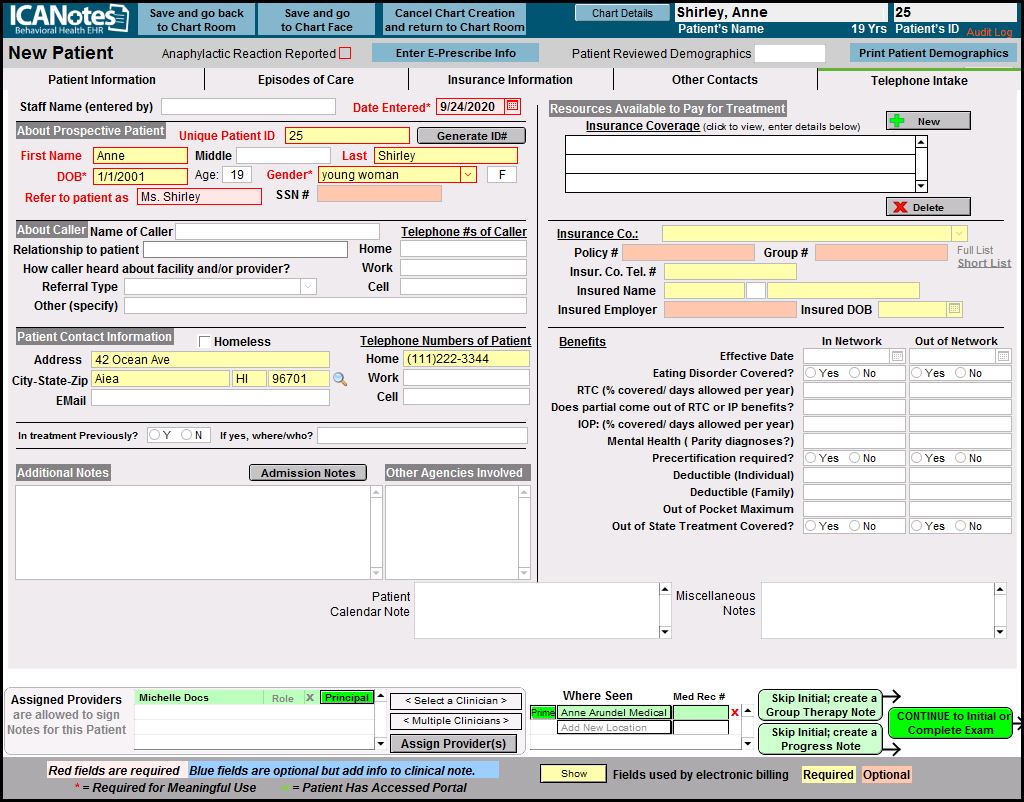The image size is (1024, 802).
Task: Remove location with red X icon
Action: pyautogui.click(x=735, y=712)
